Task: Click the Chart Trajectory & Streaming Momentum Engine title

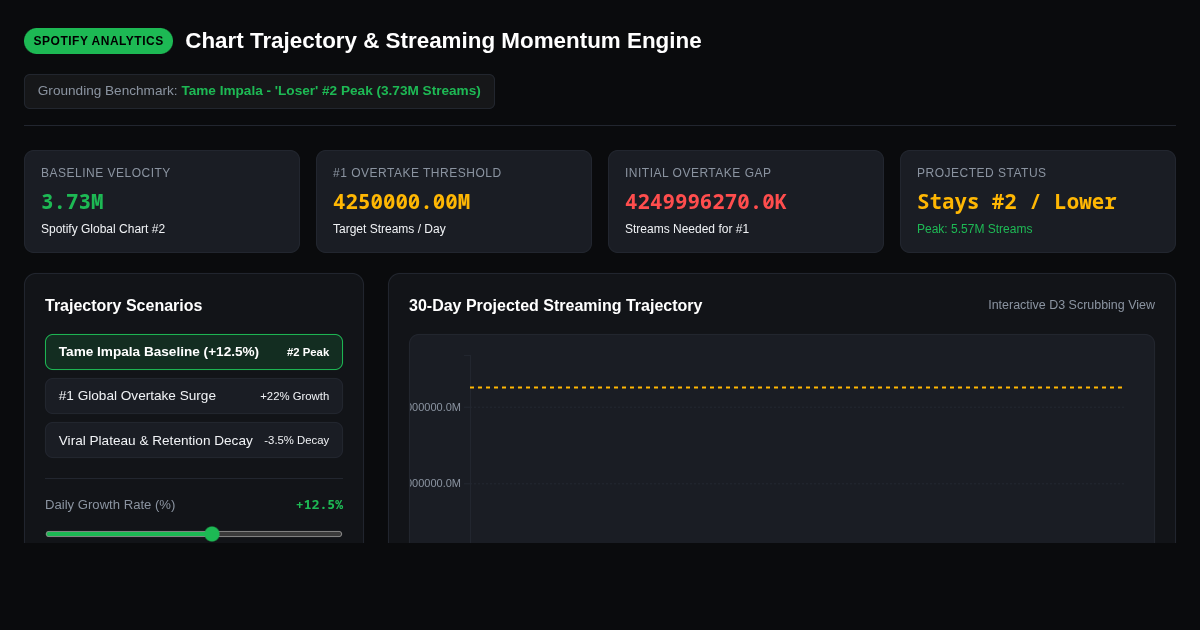Action: pyautogui.click(x=443, y=41)
